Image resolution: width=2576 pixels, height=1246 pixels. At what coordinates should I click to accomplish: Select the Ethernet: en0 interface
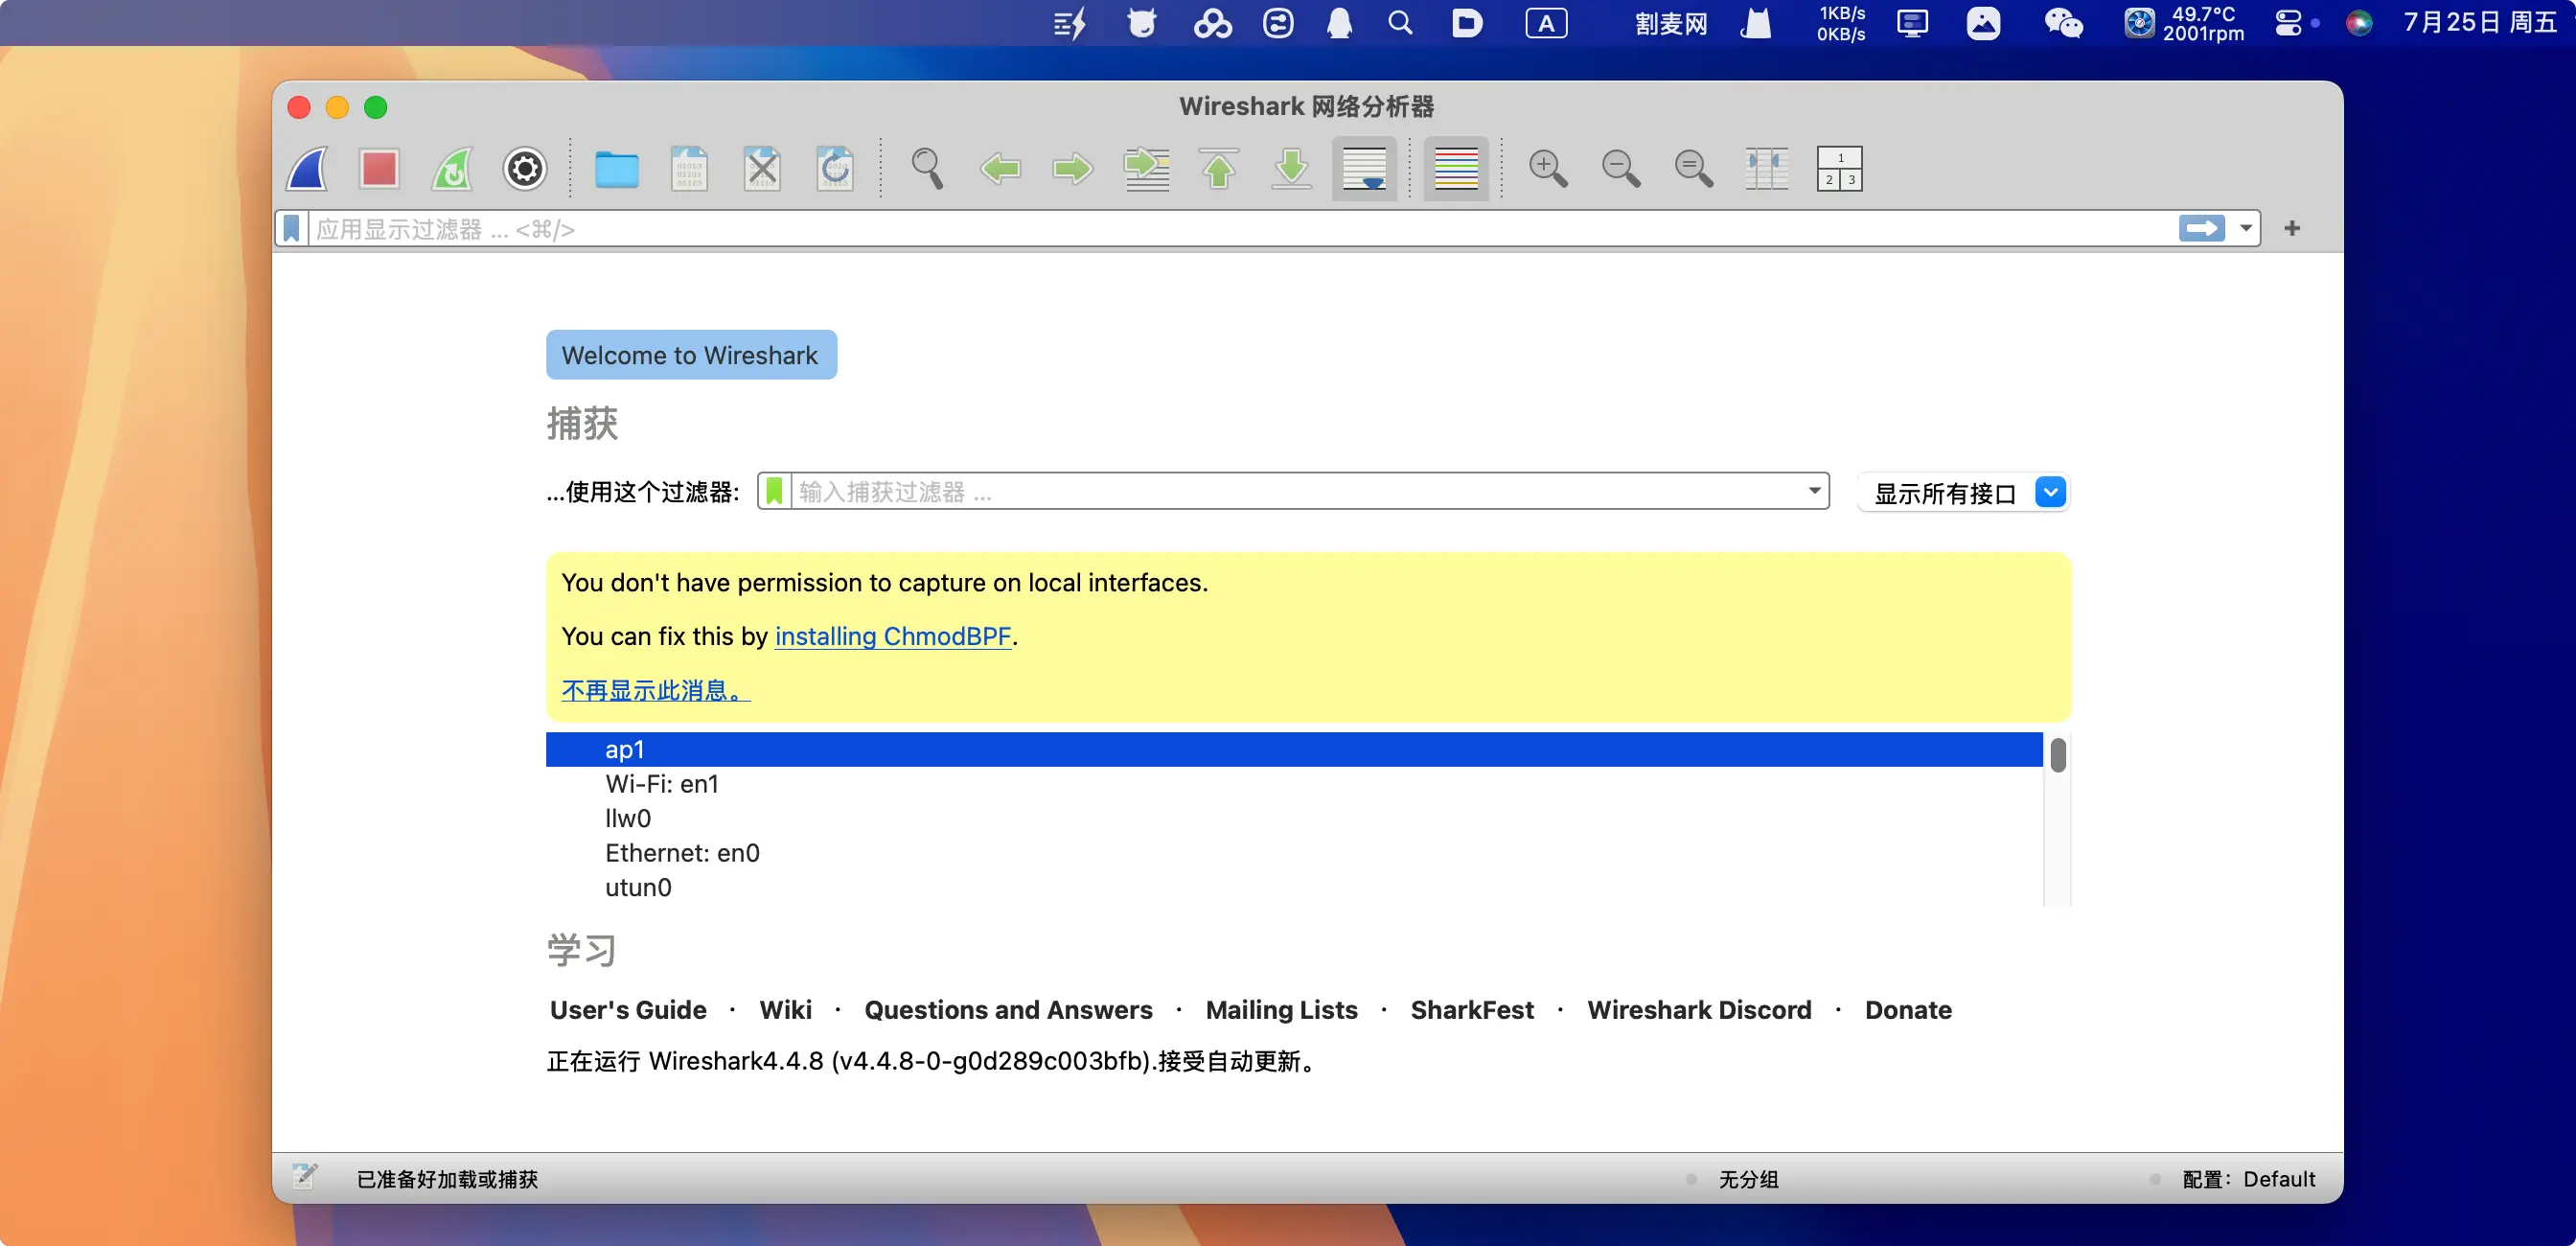682,853
